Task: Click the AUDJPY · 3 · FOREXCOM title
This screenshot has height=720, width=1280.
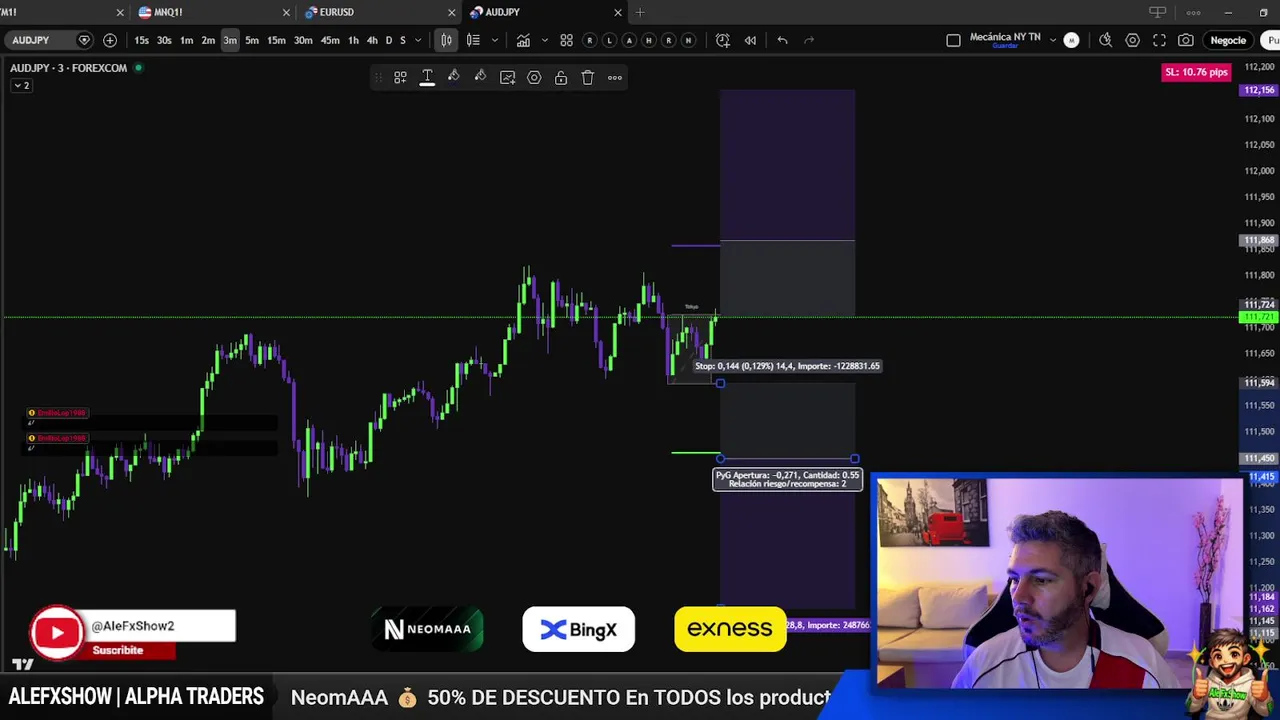Action: click(69, 68)
